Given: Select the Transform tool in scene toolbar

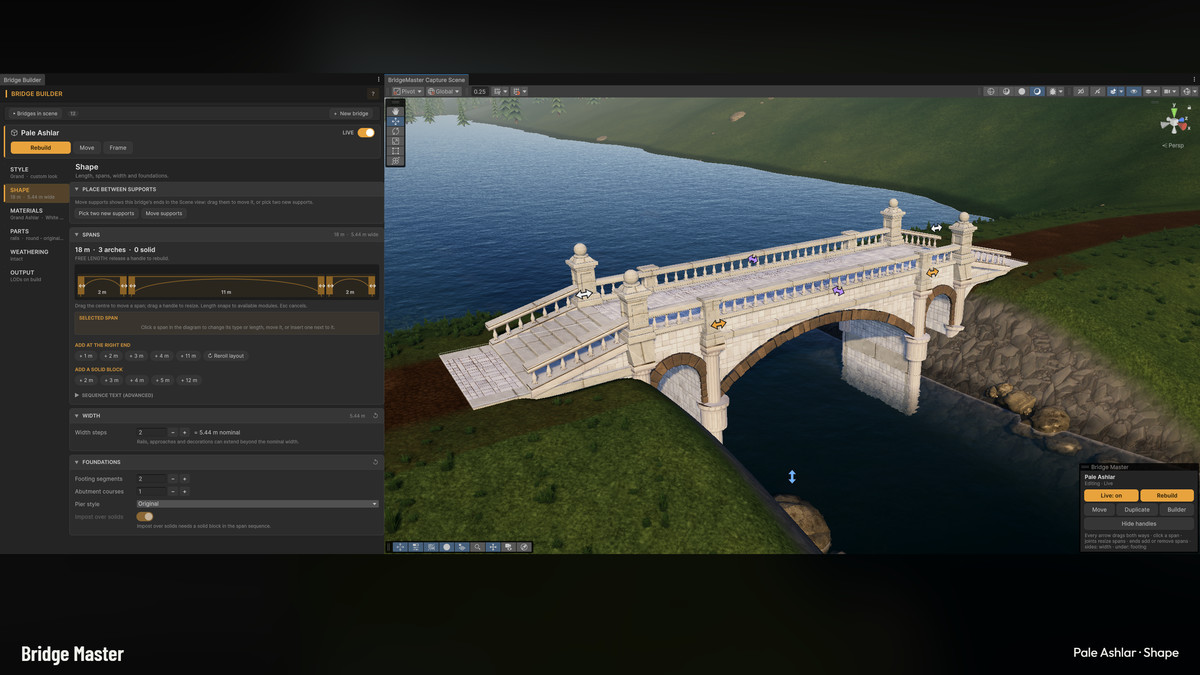Looking at the screenshot, I should point(396,160).
